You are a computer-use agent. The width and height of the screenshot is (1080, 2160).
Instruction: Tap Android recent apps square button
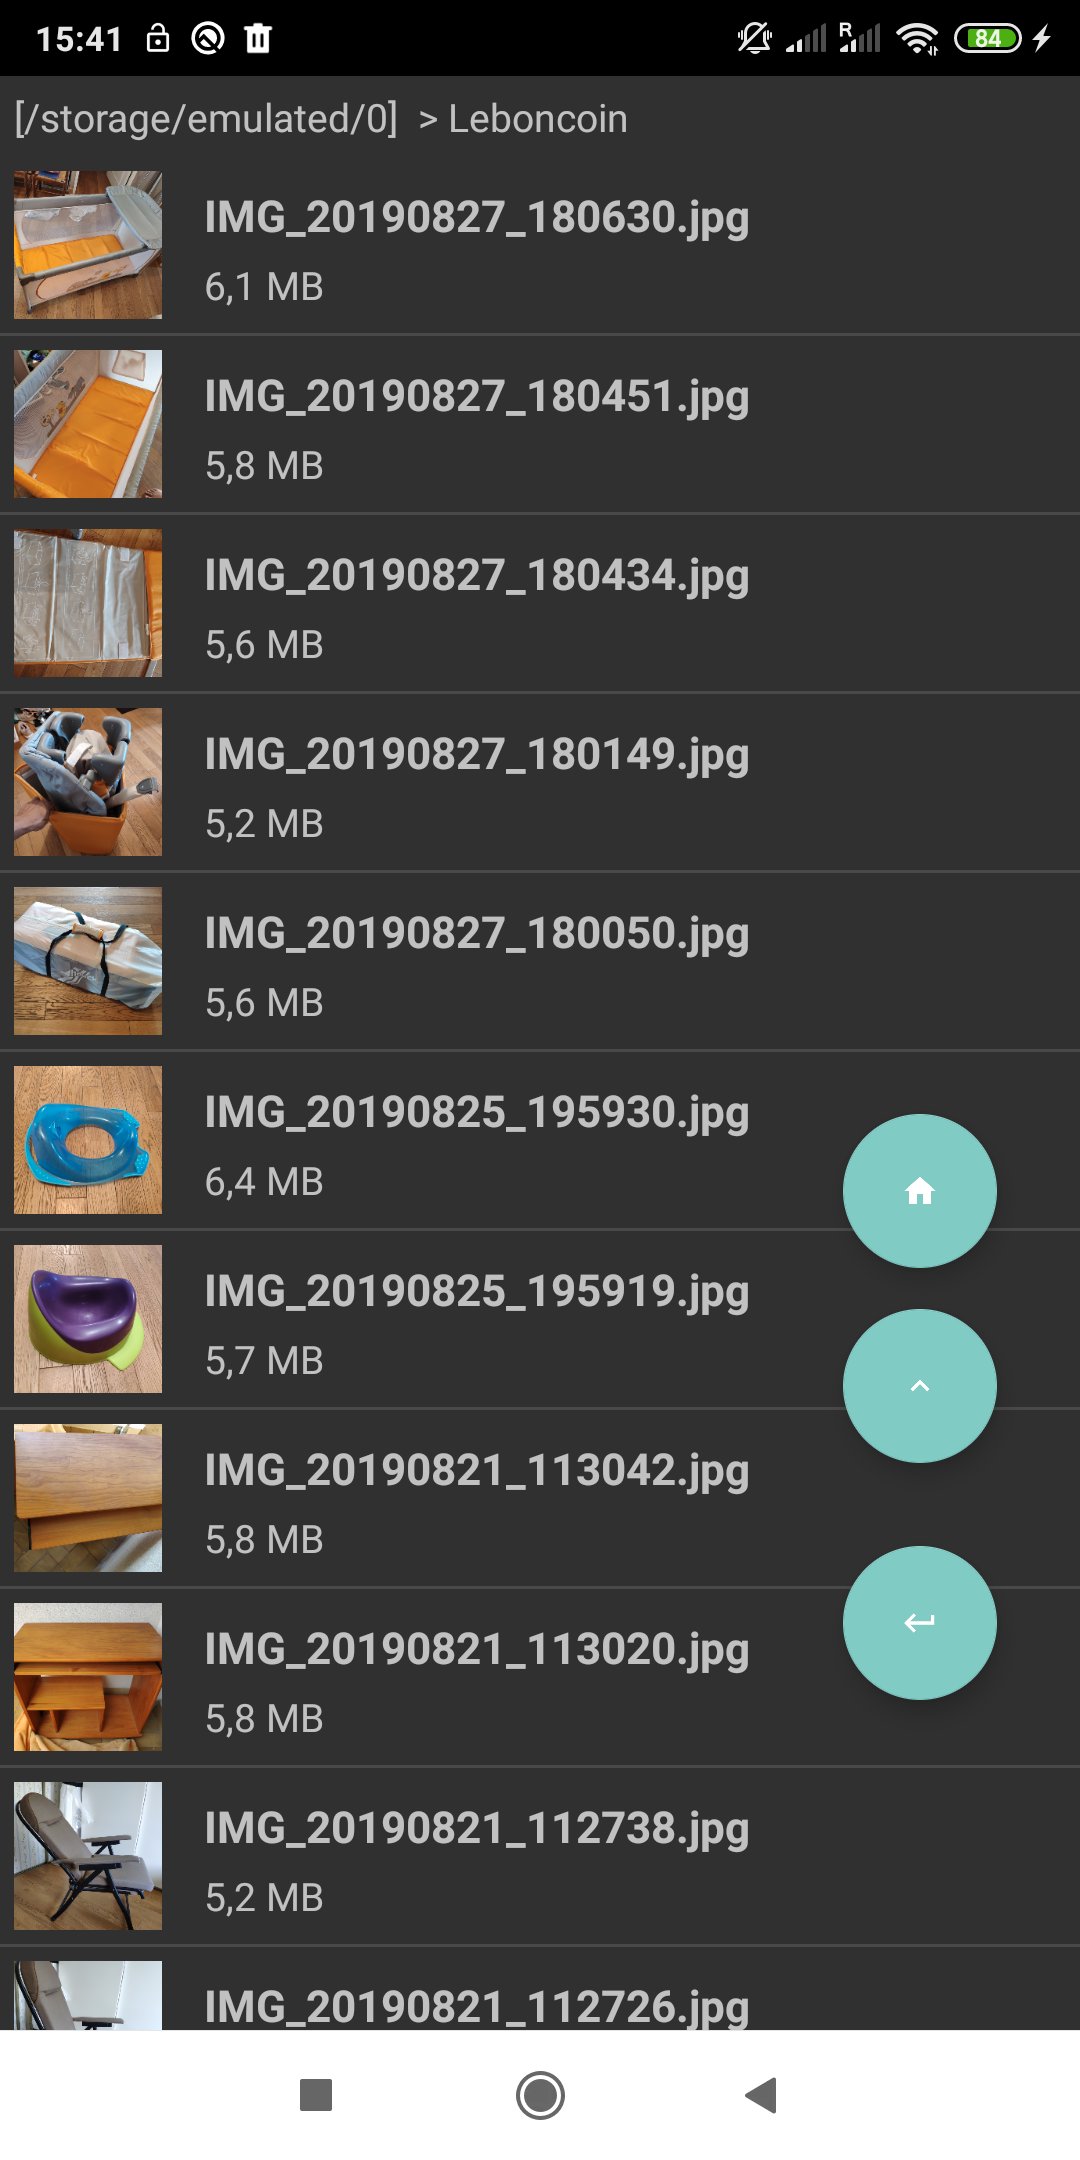pos(316,2094)
